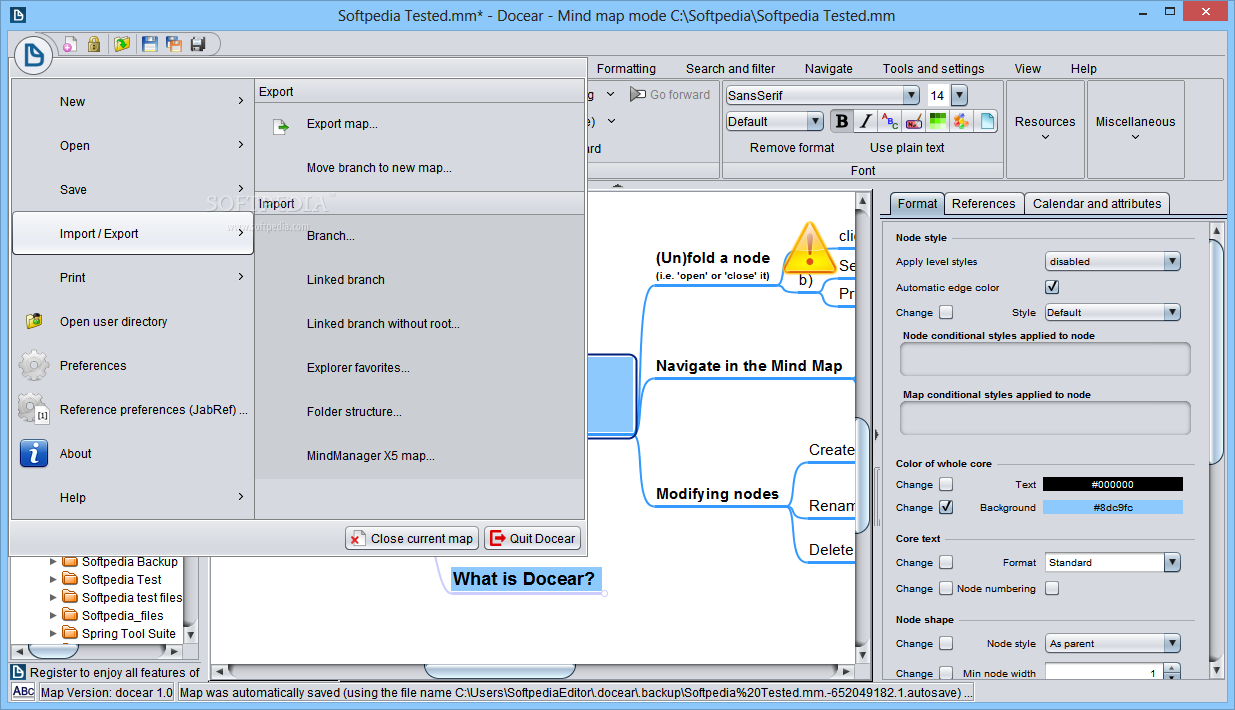Toggle Automatic edge color checkbox
1235x710 pixels.
point(1052,287)
